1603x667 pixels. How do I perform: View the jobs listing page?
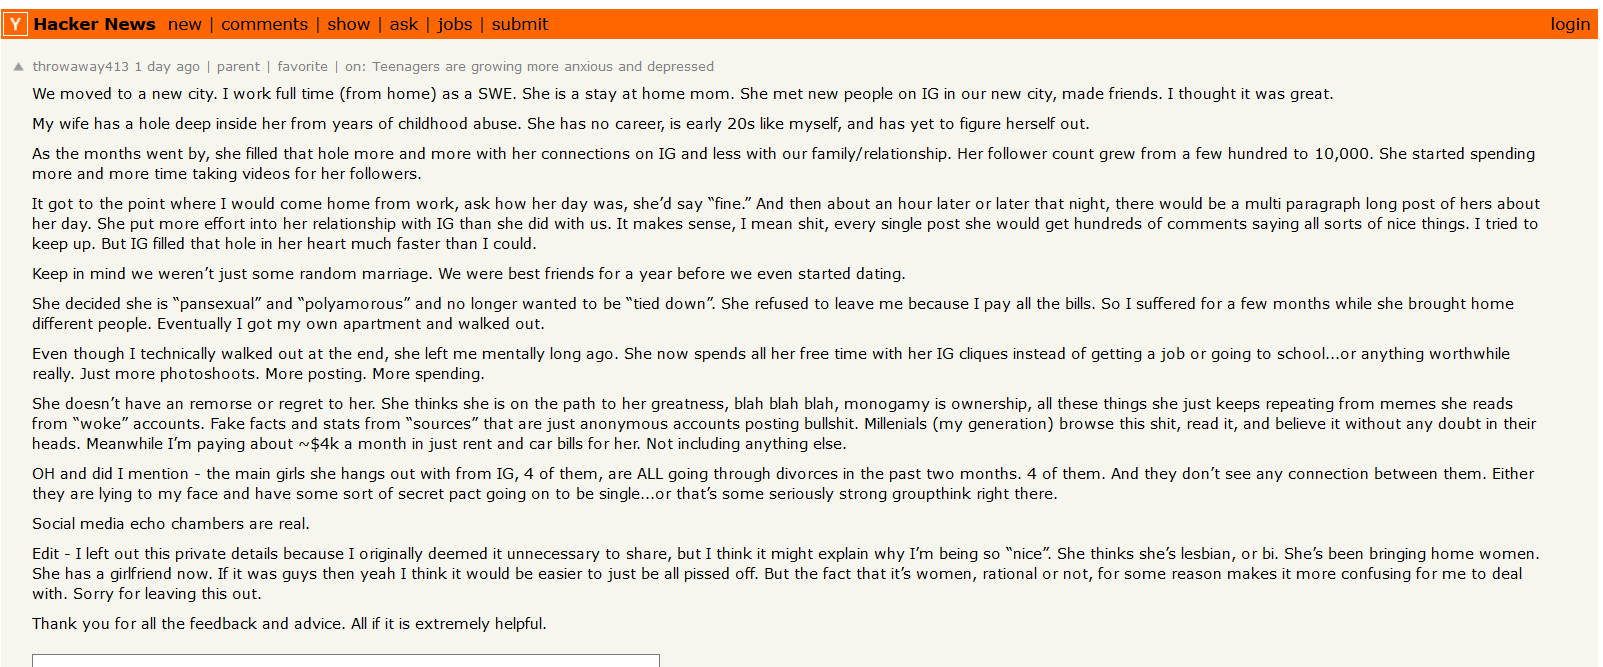click(454, 24)
